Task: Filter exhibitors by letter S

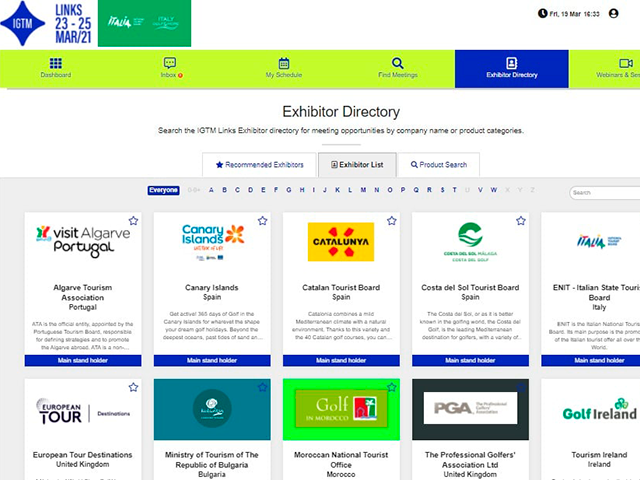Action: [x=442, y=190]
